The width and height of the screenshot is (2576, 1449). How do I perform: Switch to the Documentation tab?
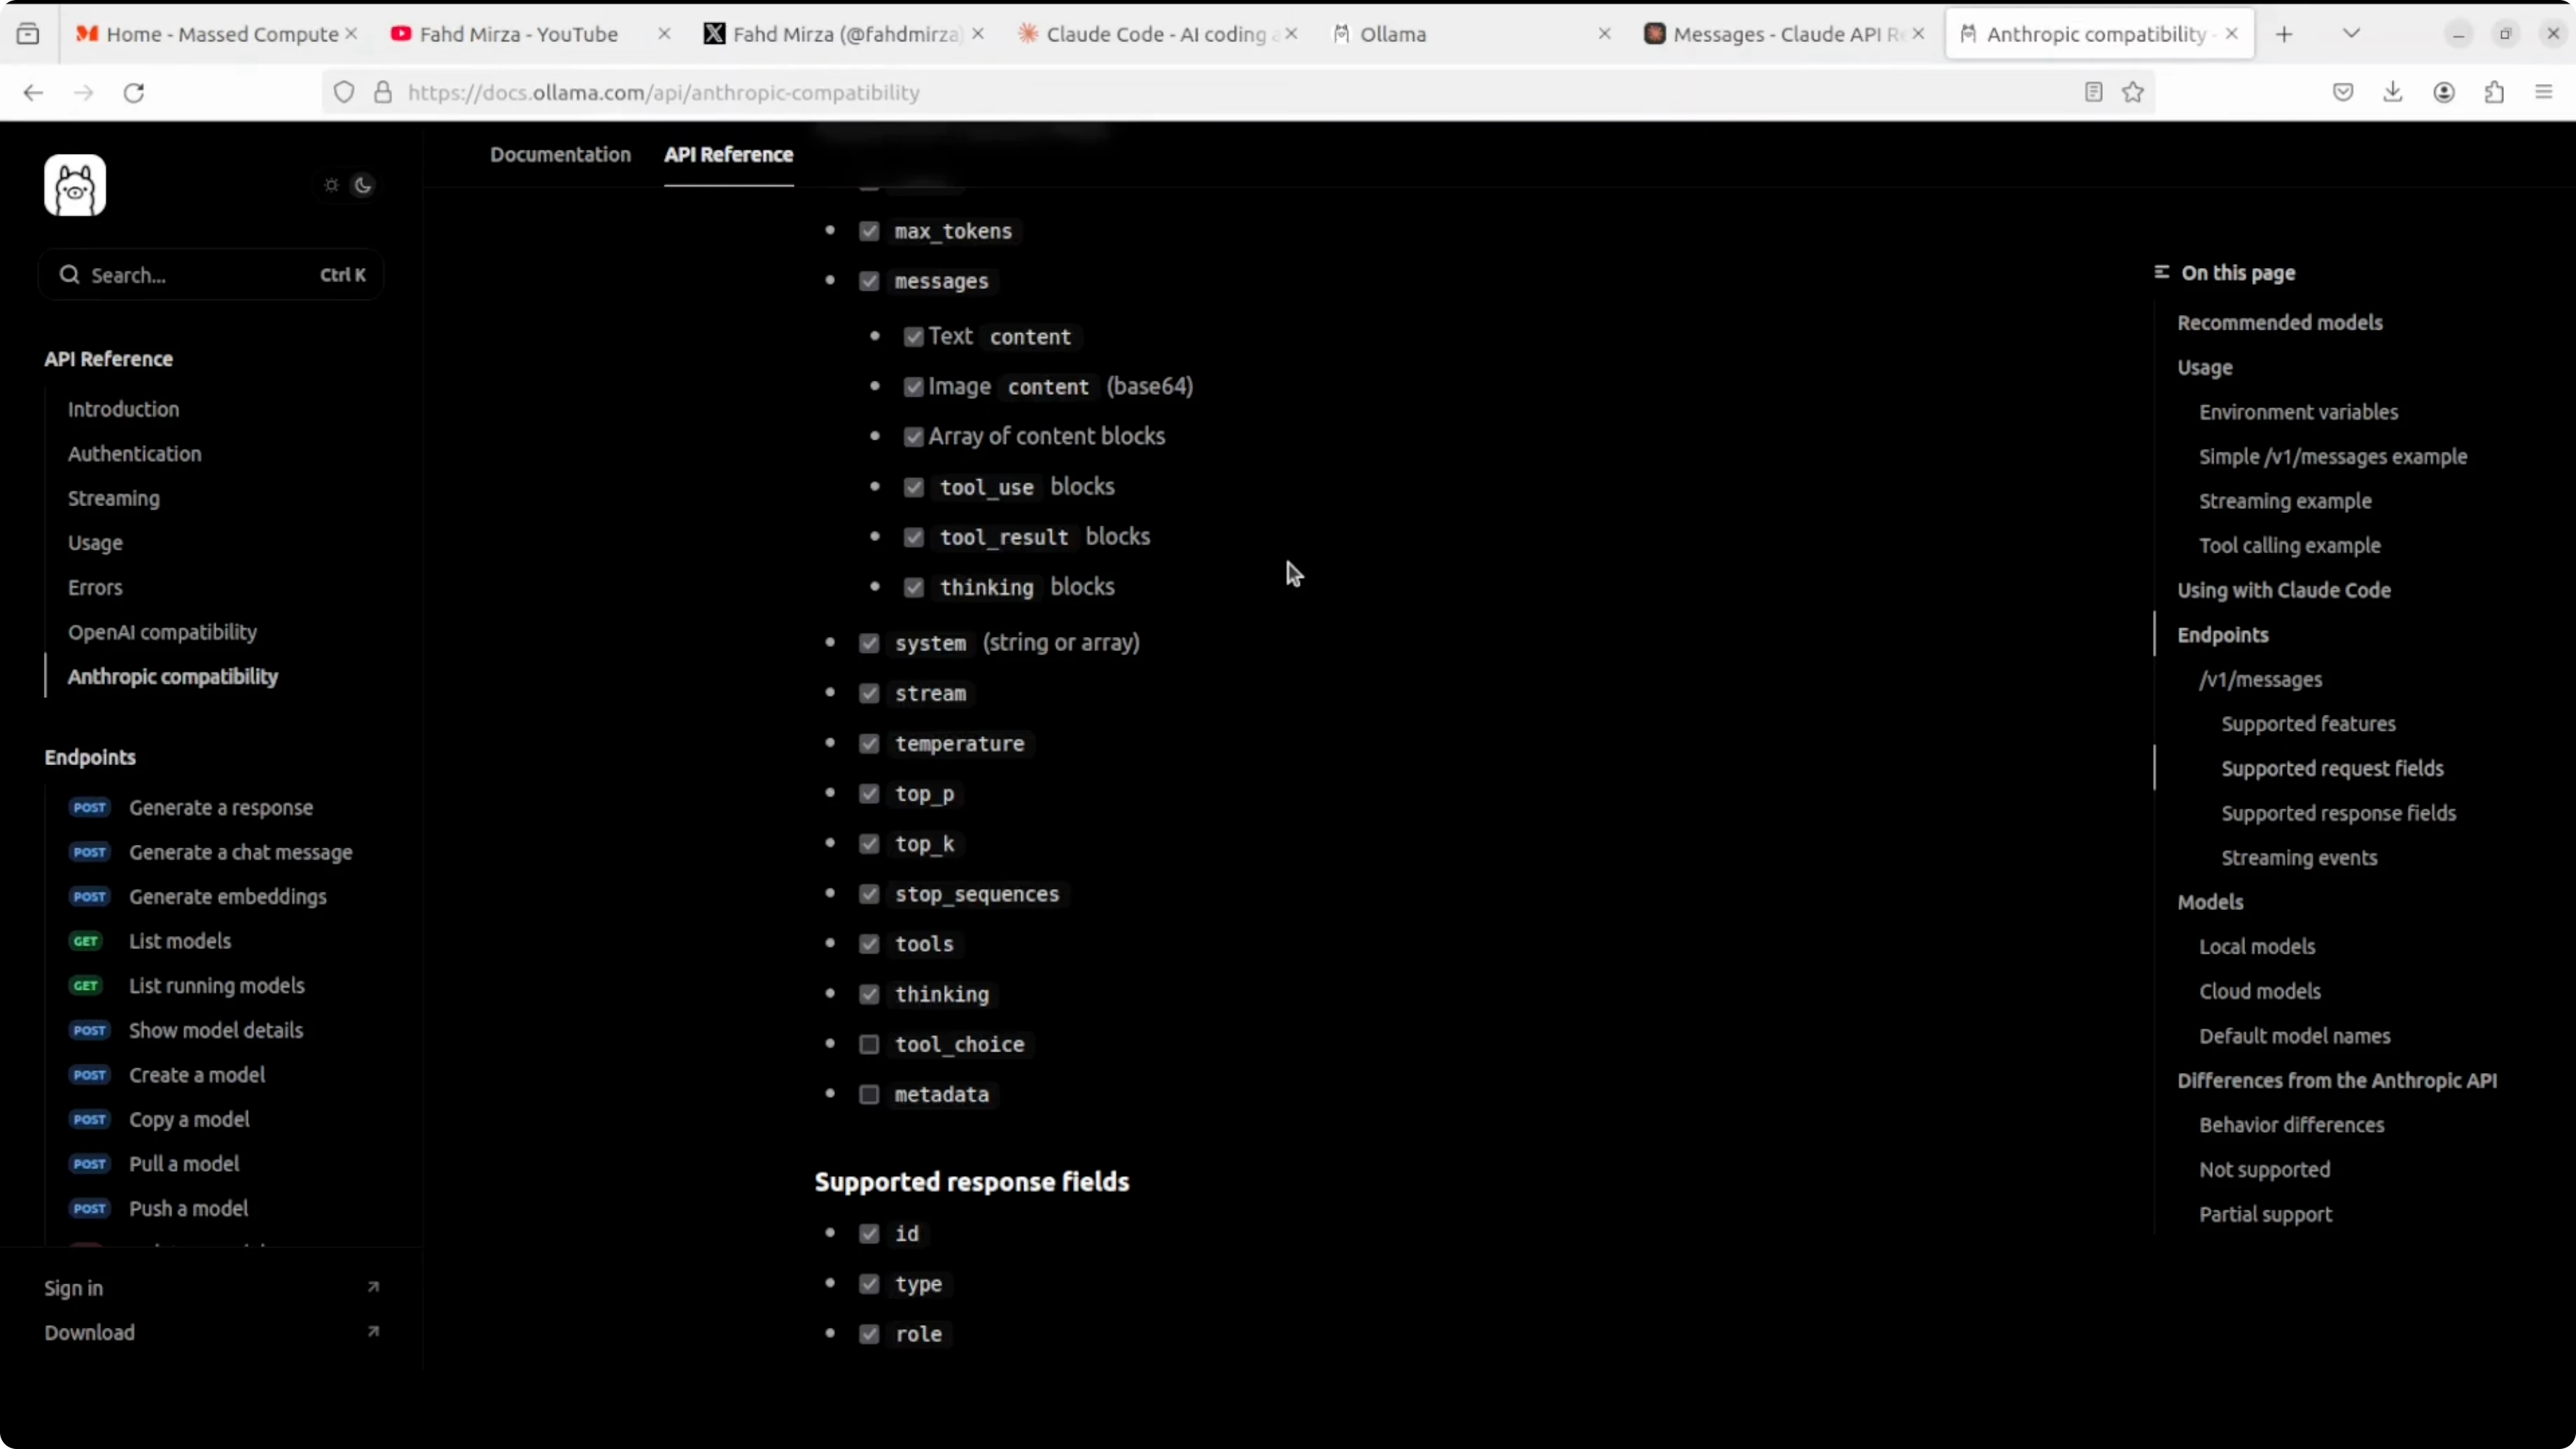[x=560, y=155]
